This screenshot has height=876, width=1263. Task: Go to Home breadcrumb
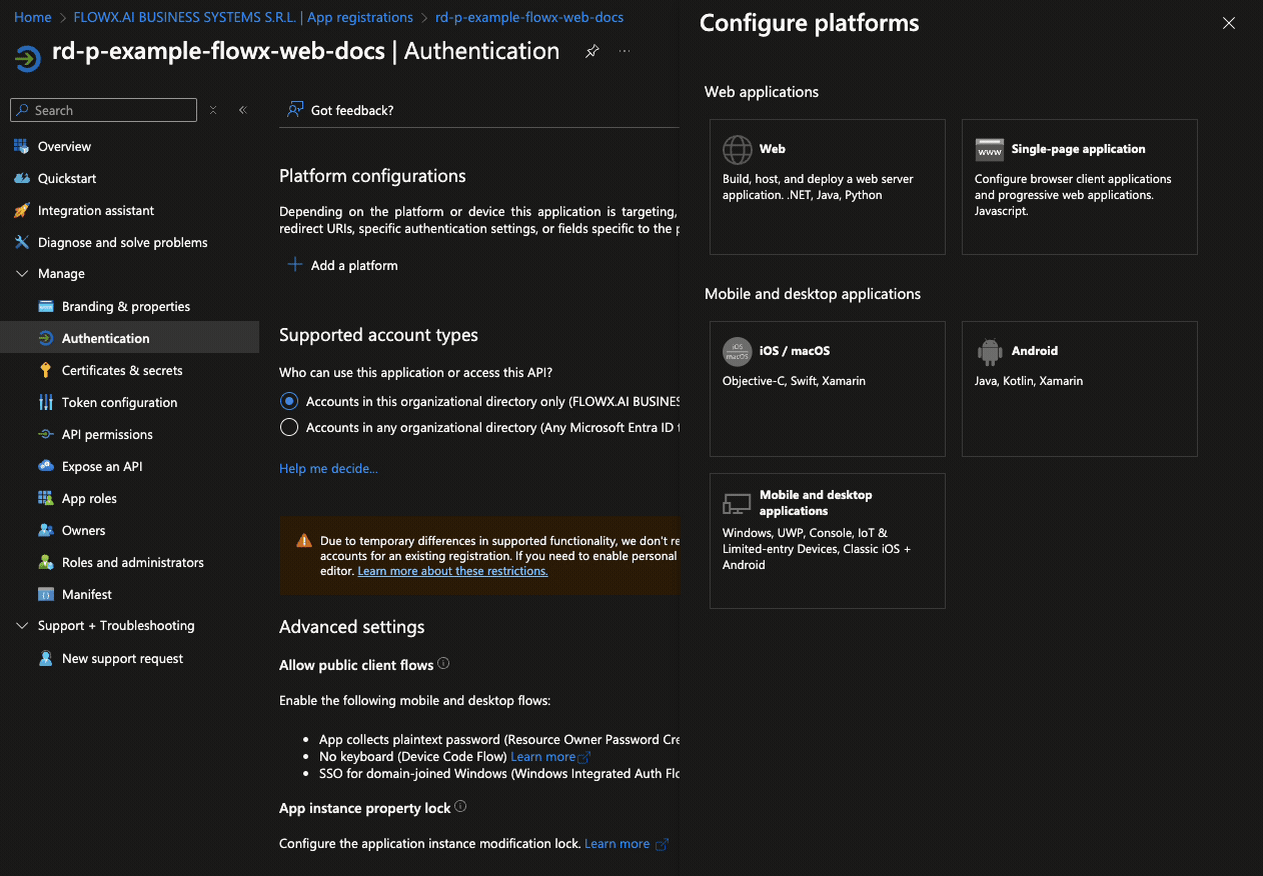tap(33, 17)
